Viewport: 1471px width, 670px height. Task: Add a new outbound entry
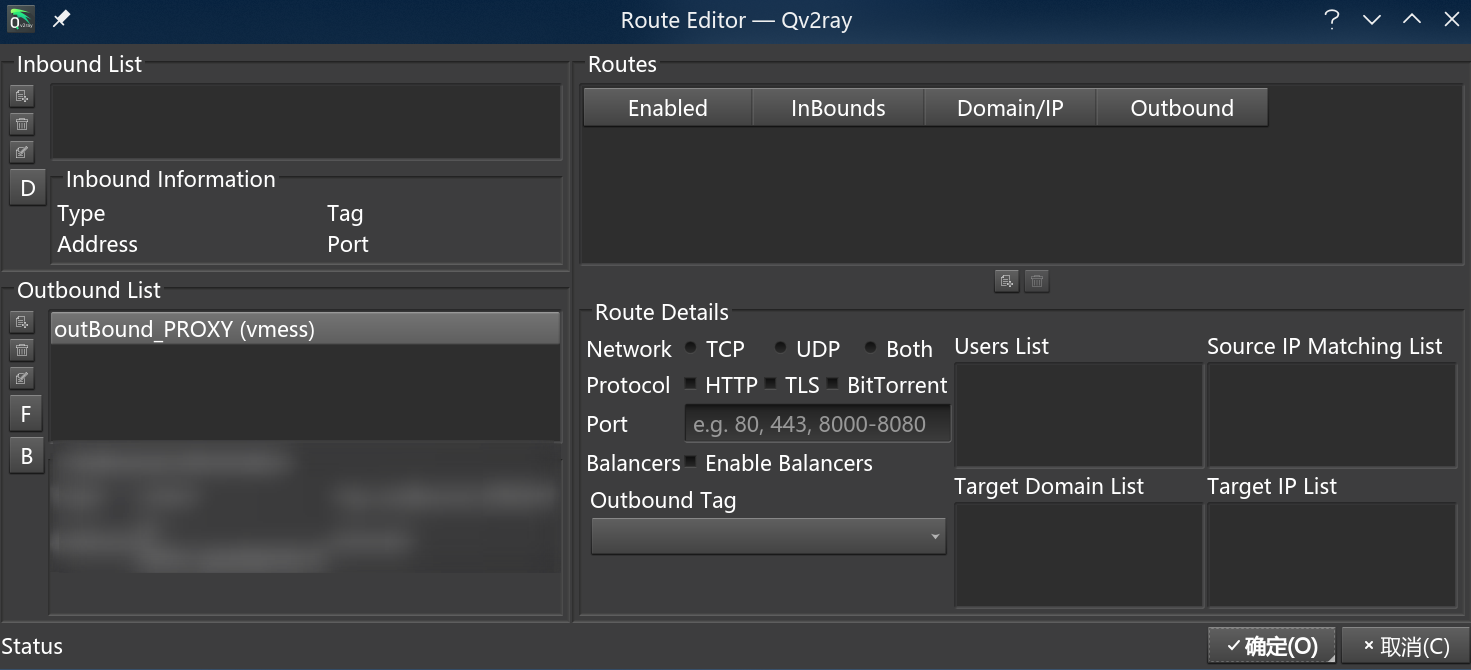click(x=21, y=321)
